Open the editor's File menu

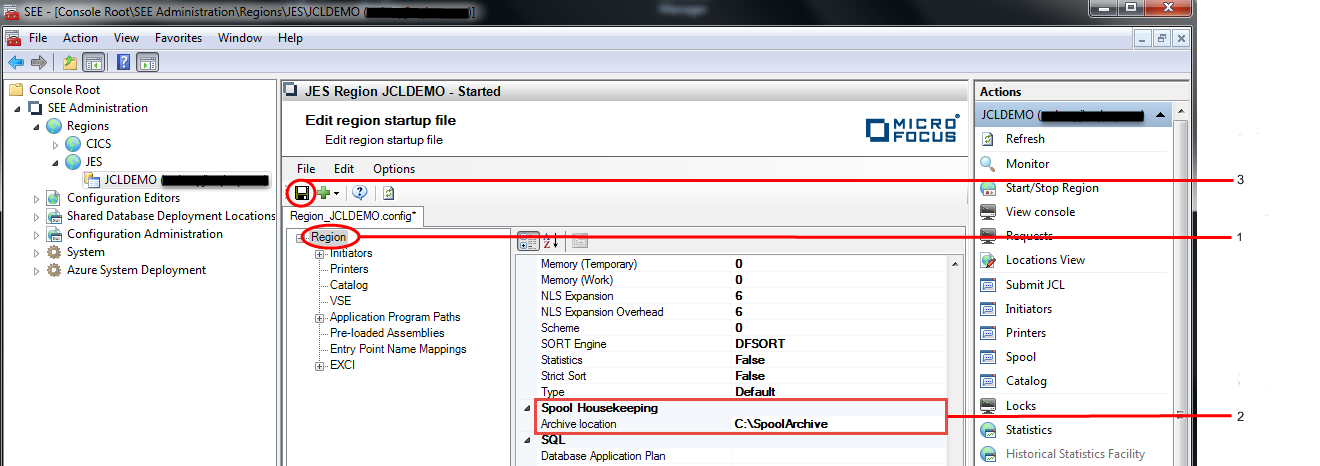click(306, 169)
